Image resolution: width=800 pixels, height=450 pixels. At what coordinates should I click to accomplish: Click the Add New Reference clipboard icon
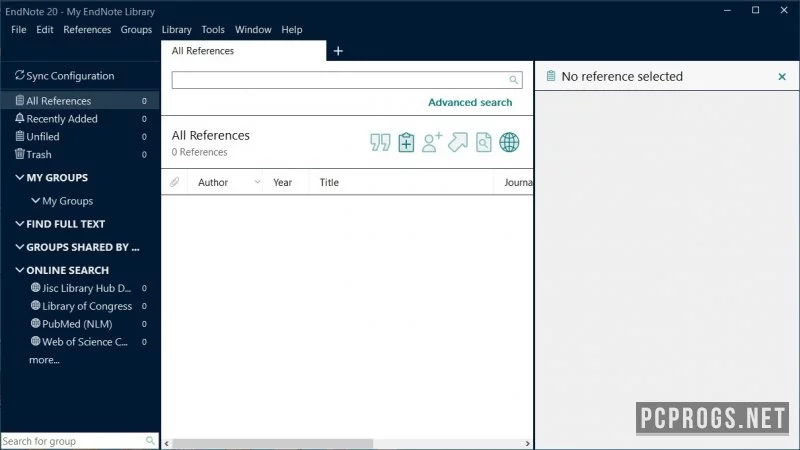coord(406,142)
